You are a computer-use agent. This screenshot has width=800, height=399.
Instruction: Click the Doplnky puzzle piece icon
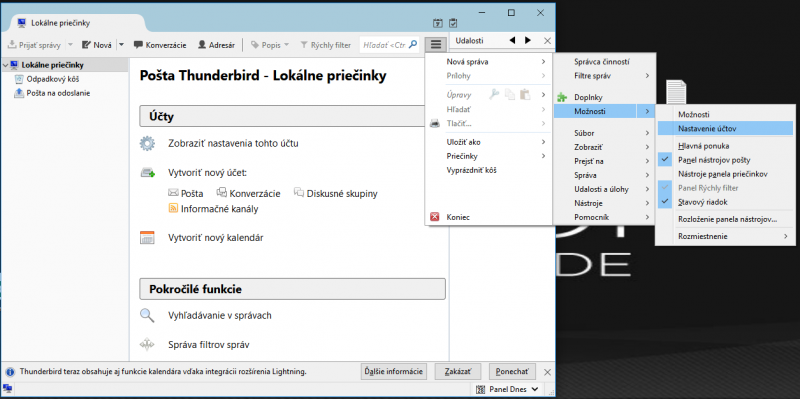pos(562,97)
